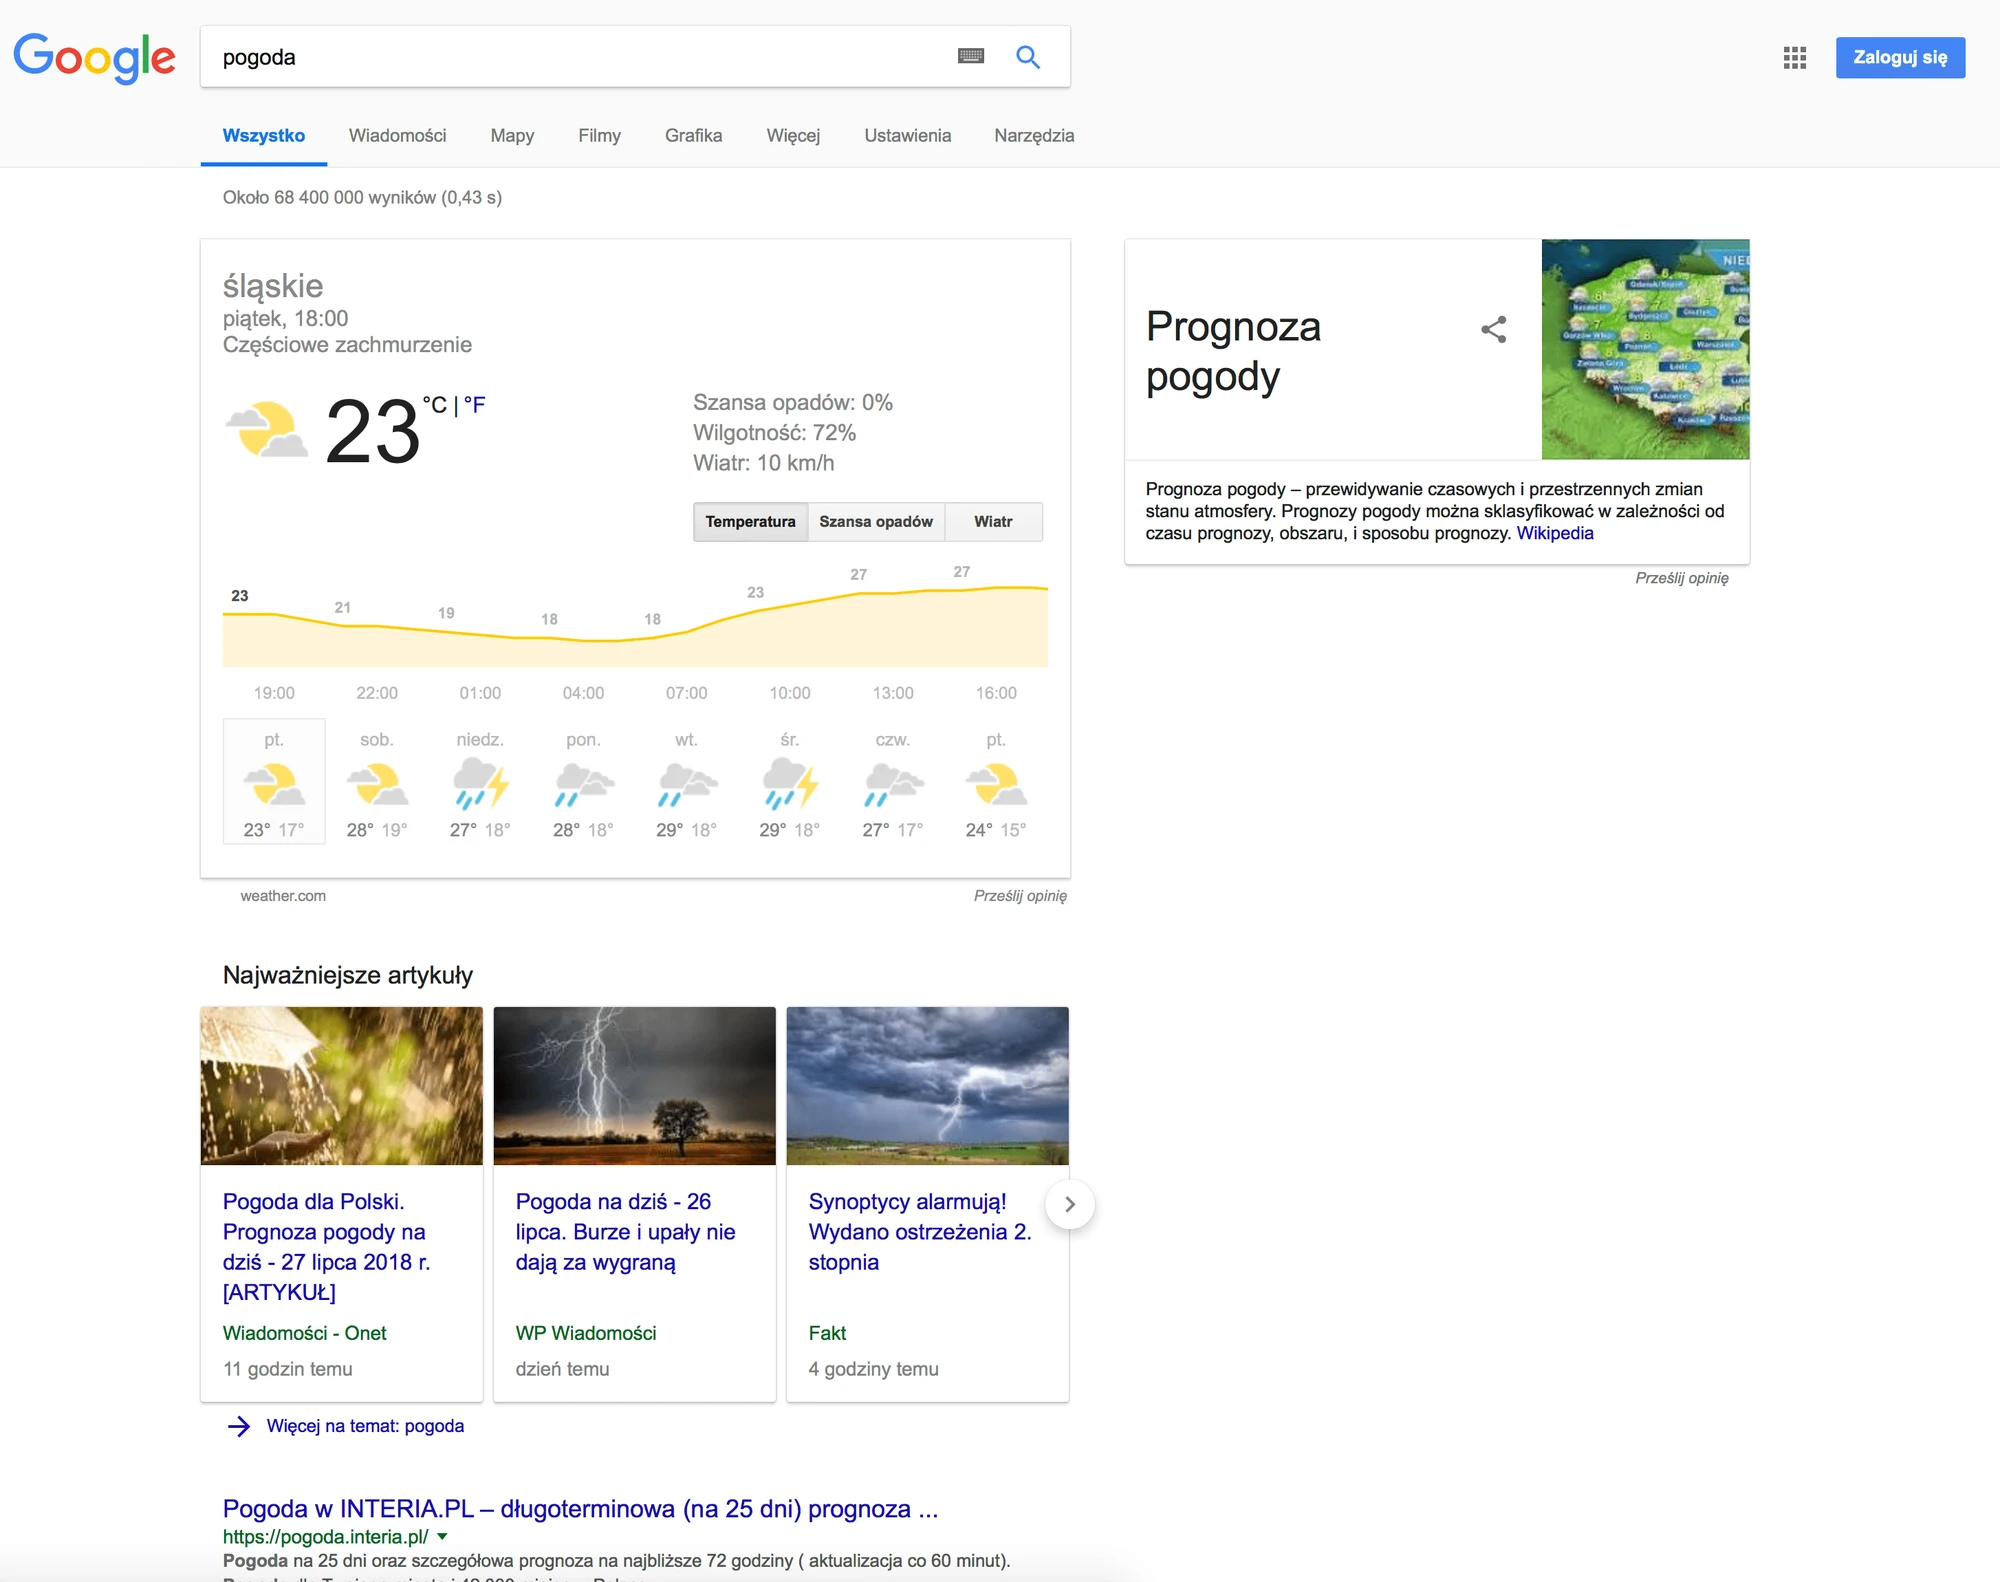
Task: Click the Zaloguj się button
Action: tap(1900, 57)
